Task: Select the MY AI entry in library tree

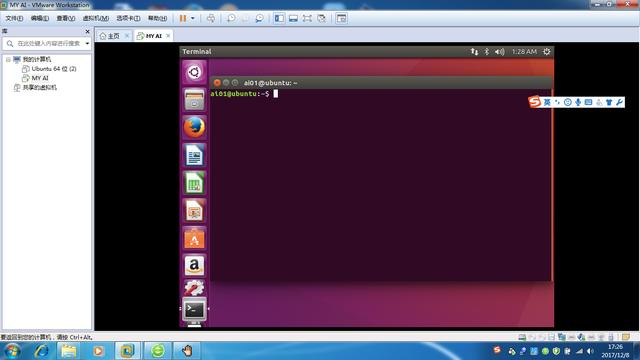Action: point(40,78)
